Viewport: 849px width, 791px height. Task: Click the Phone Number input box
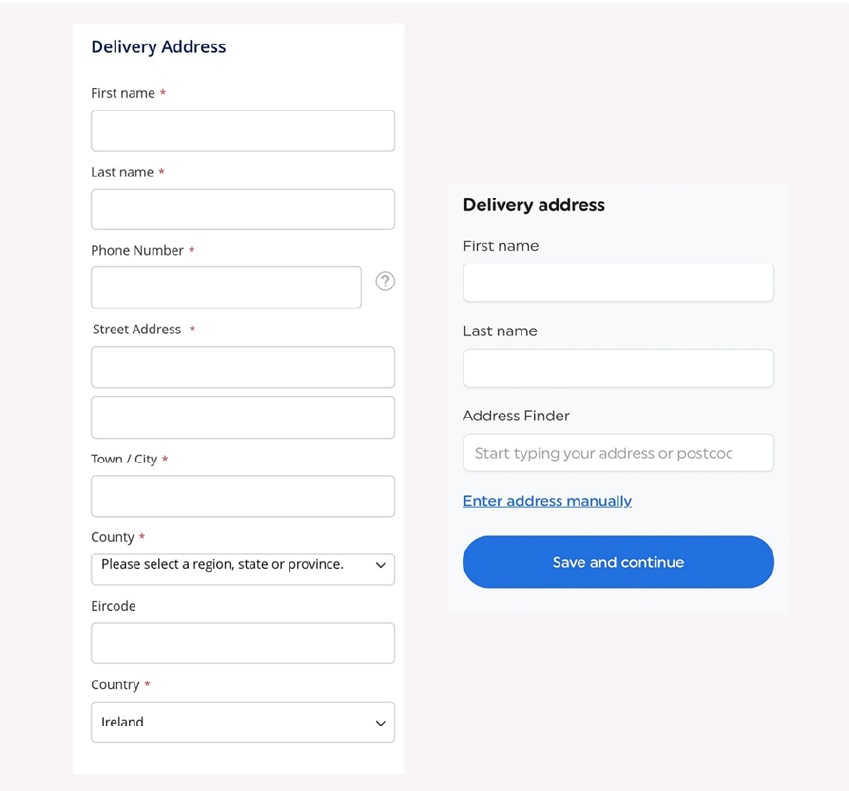pyautogui.click(x=226, y=287)
